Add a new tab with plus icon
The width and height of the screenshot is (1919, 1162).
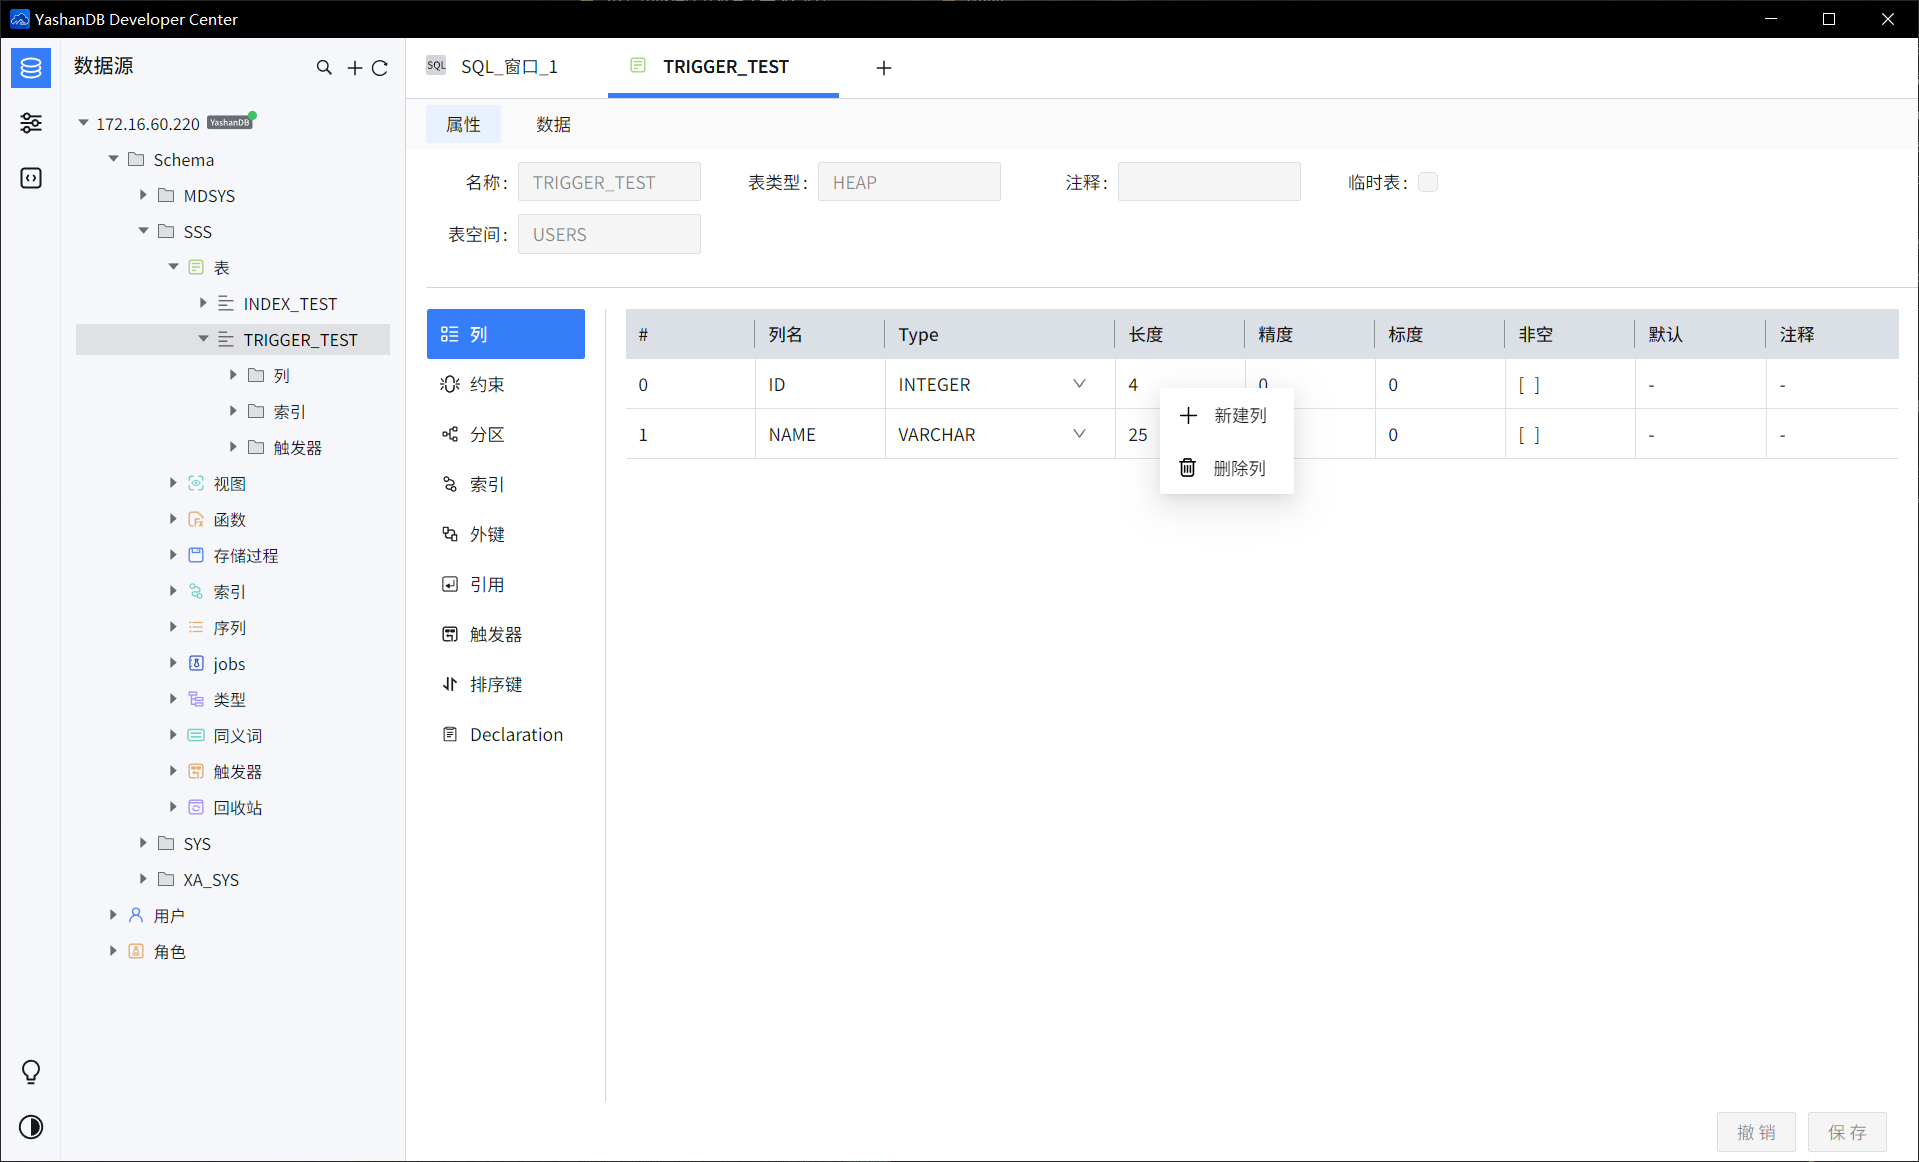pos(884,68)
